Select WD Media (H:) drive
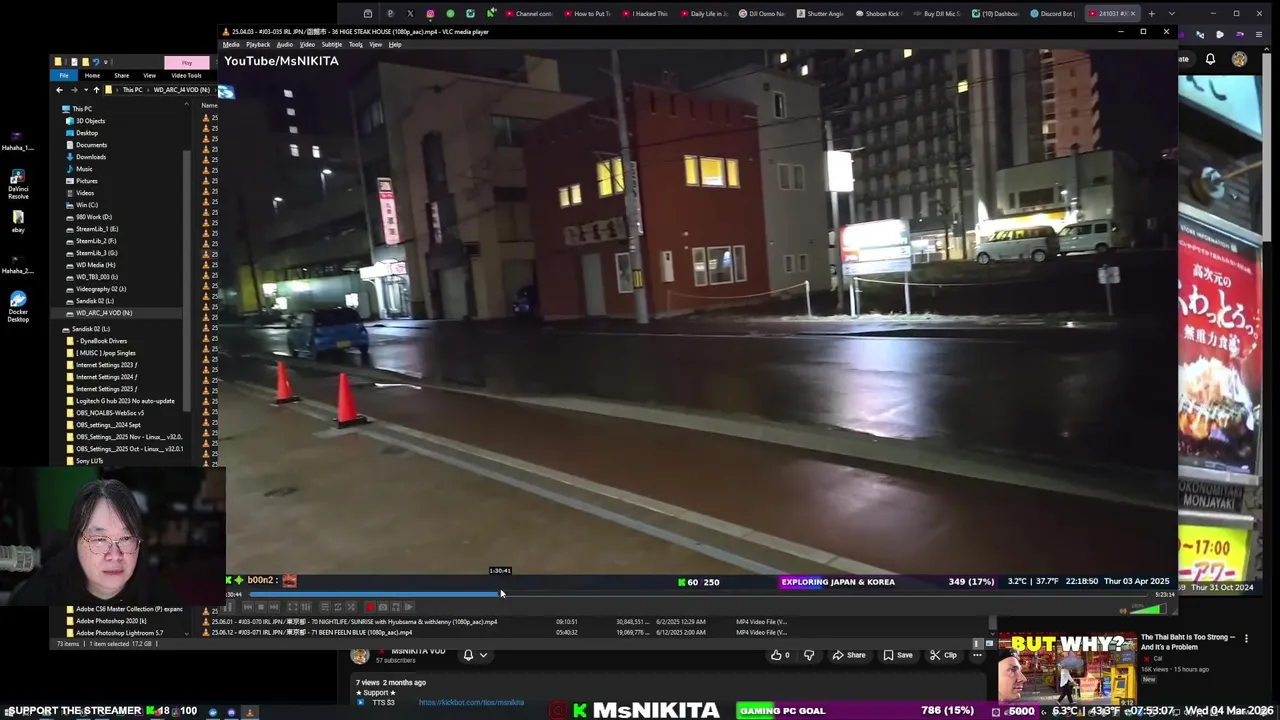Viewport: 1280px width, 720px height. 95,265
